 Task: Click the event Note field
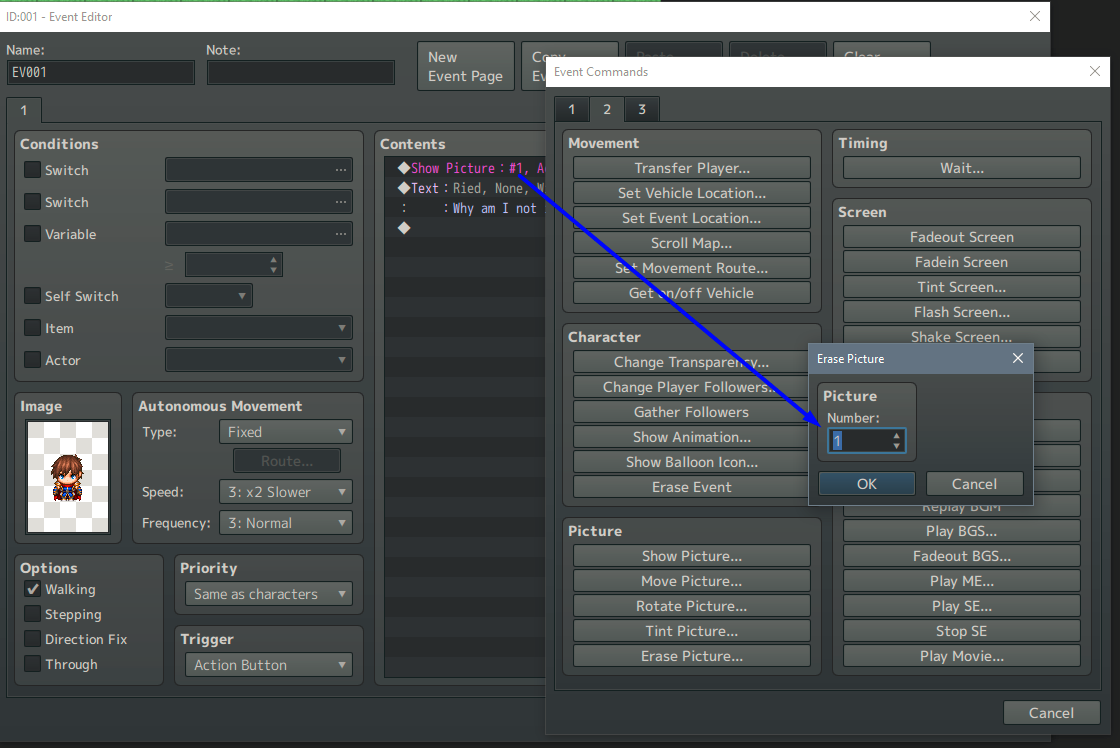click(301, 72)
